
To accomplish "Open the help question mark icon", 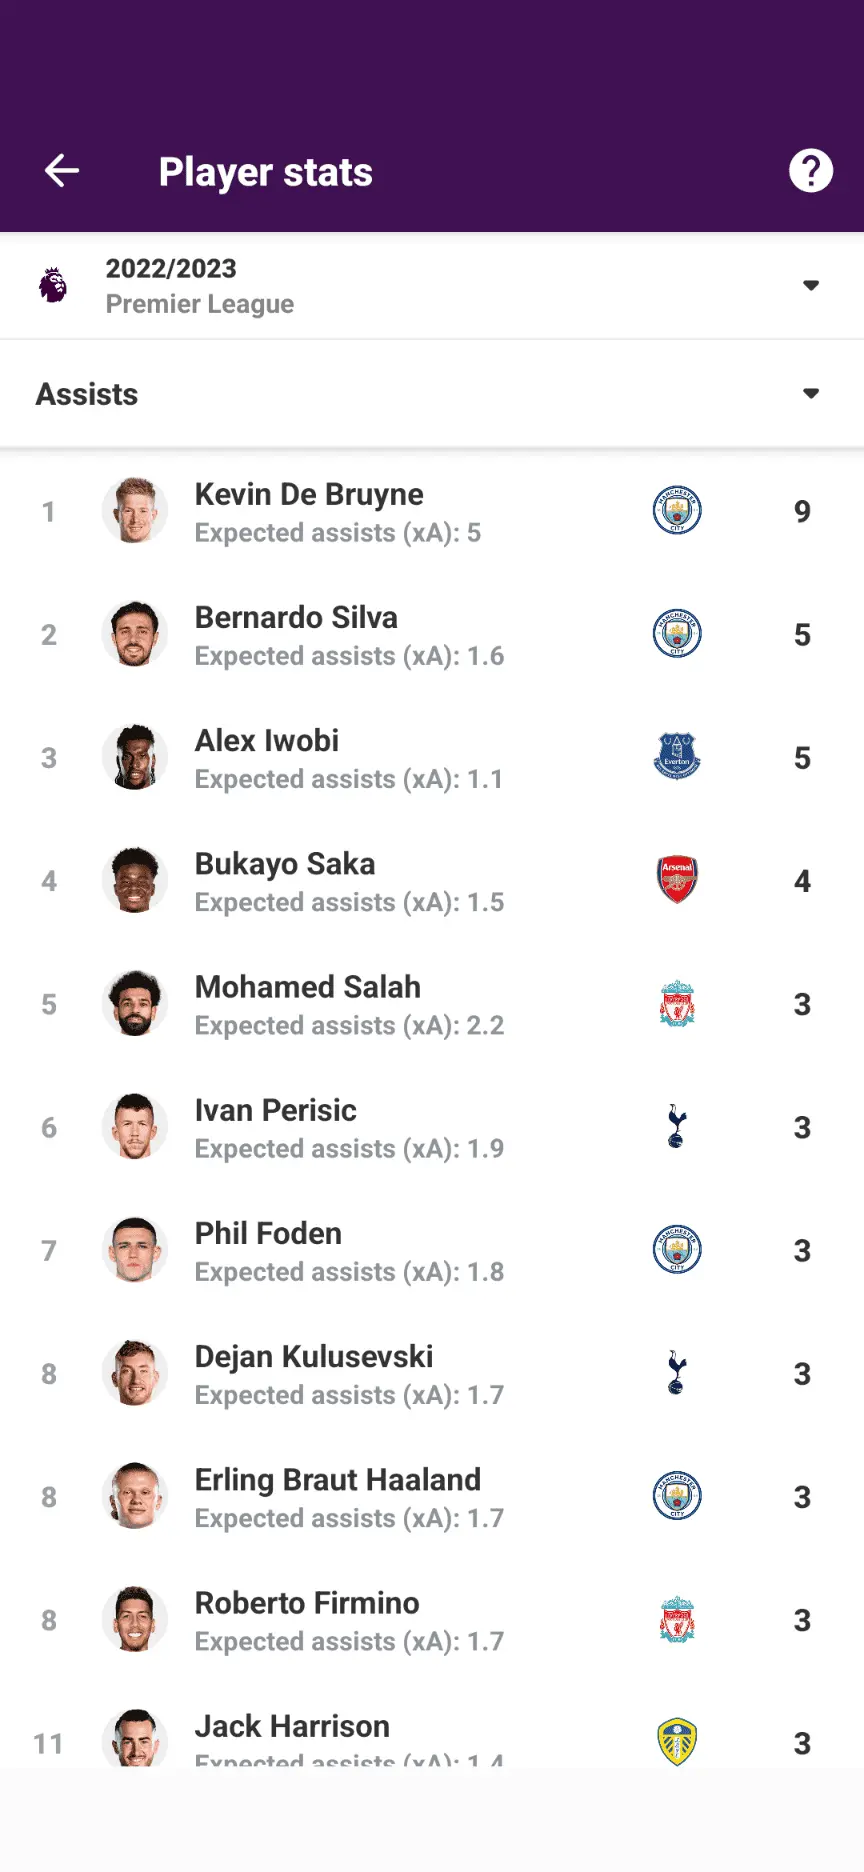I will 810,171.
